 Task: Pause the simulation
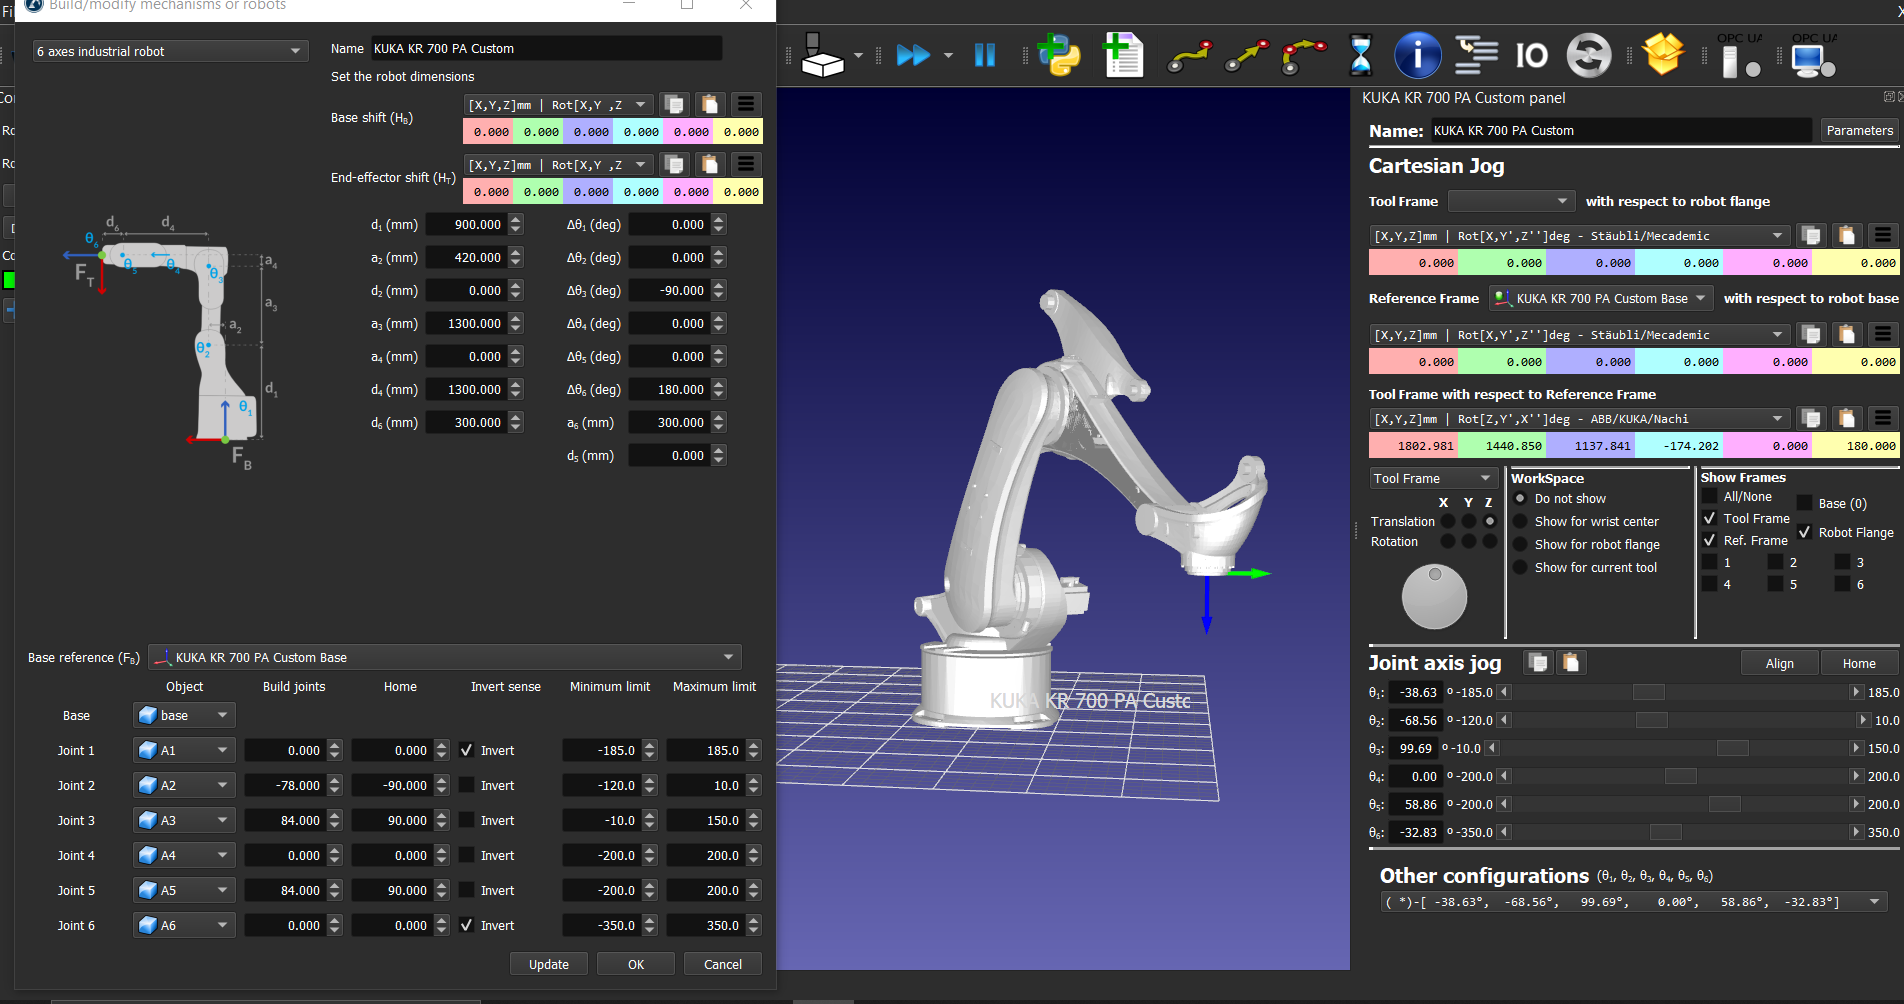click(x=985, y=55)
